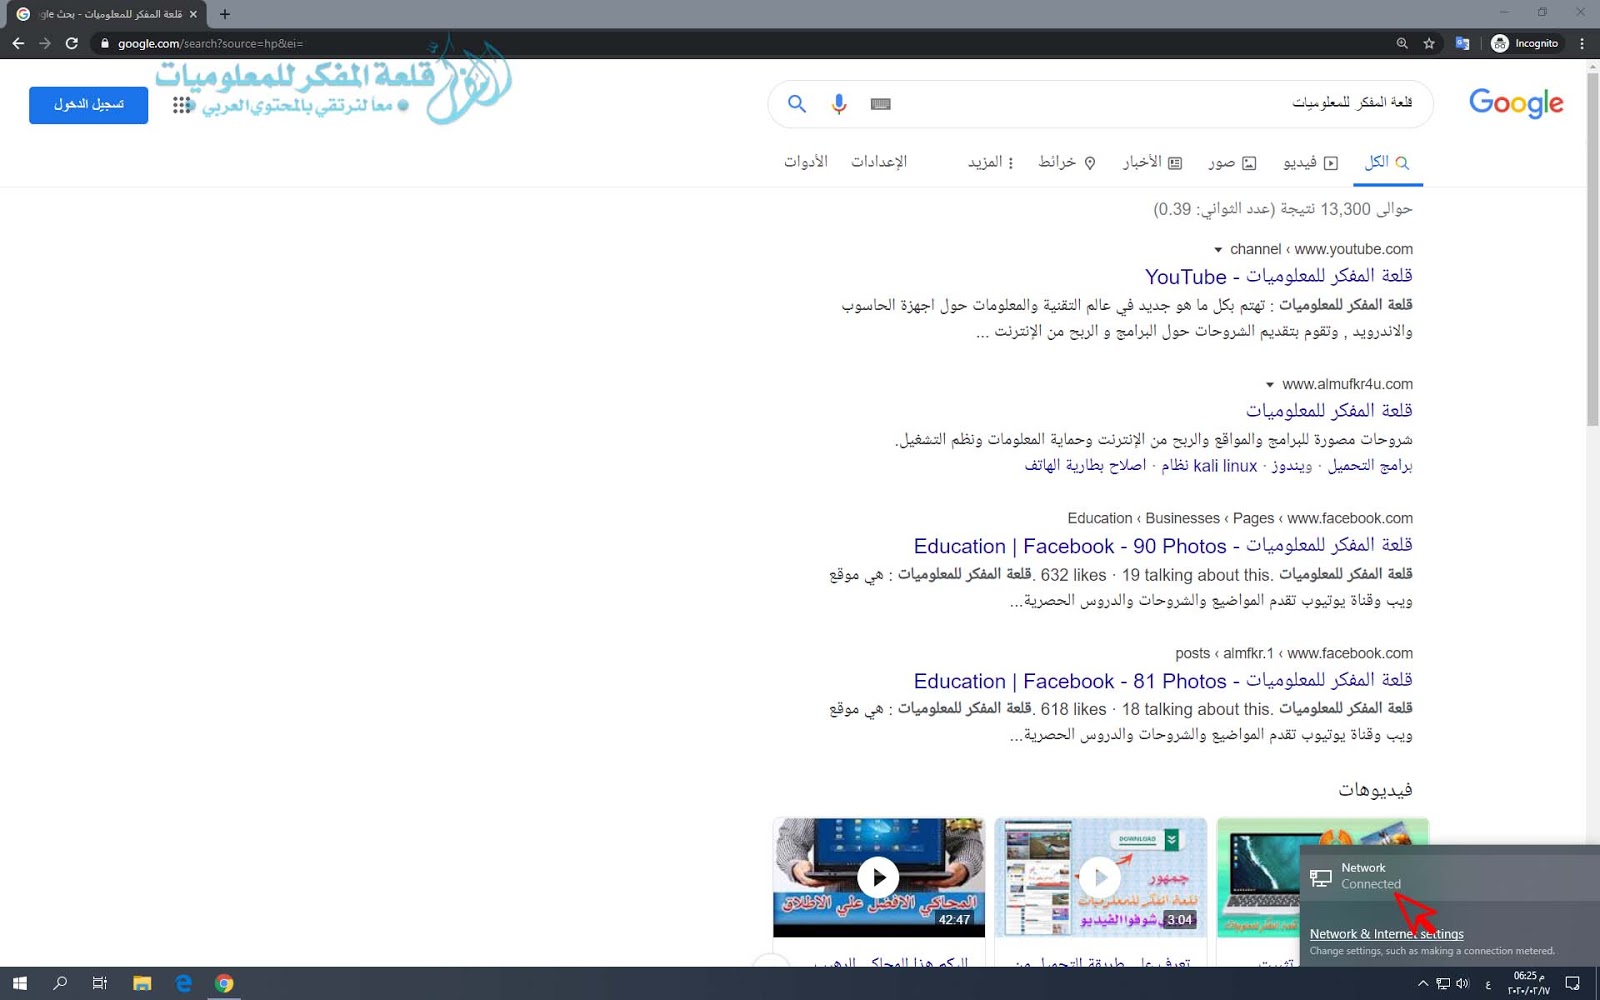Click the input language indicator

point(1488,985)
